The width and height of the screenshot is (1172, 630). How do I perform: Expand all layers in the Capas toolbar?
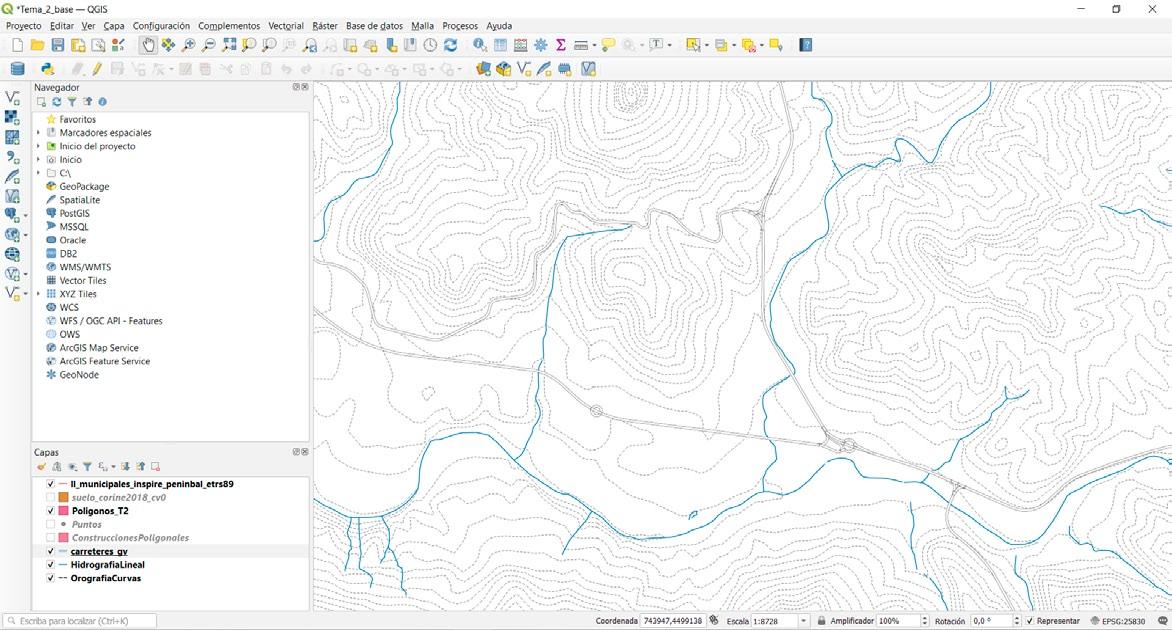pyautogui.click(x=126, y=466)
